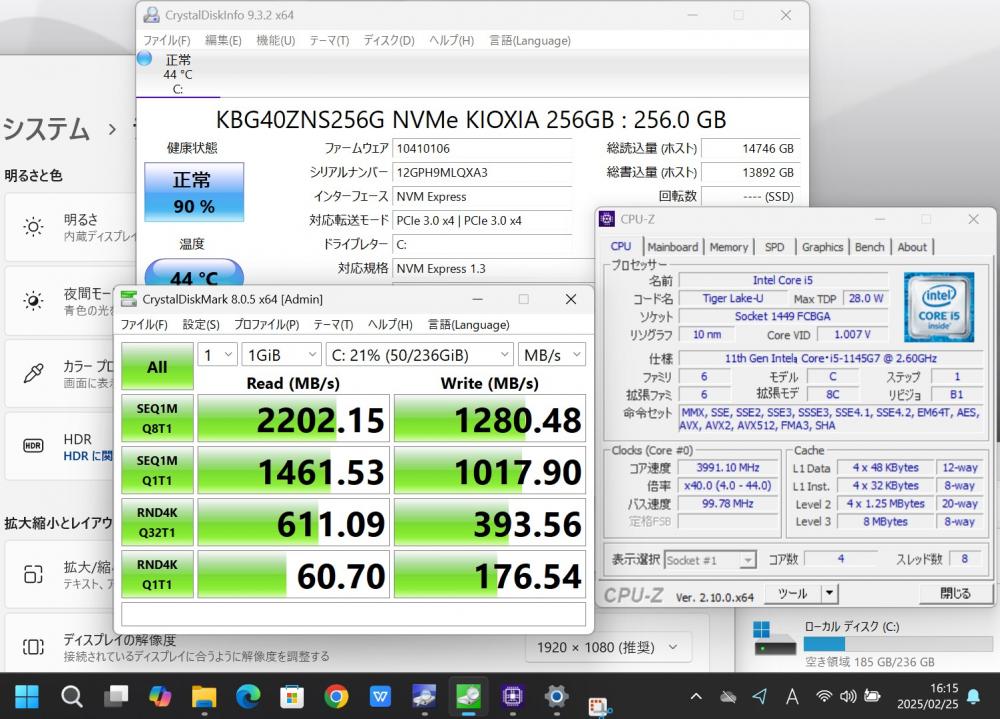Click temperature 44 °C indicator

(194, 273)
